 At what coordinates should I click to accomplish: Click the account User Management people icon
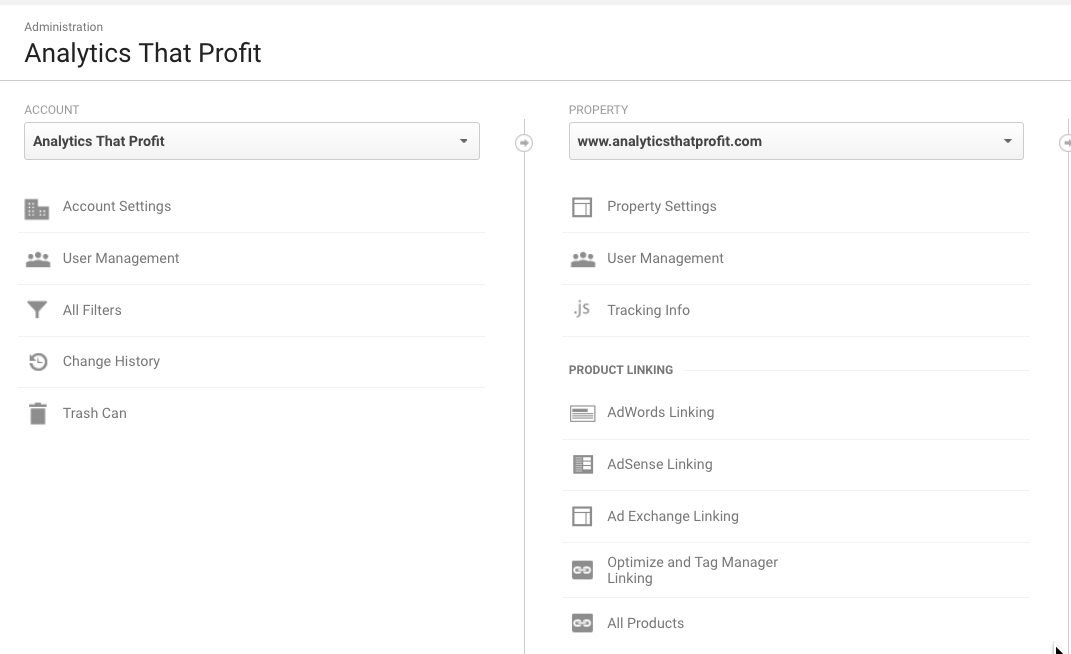click(37, 259)
